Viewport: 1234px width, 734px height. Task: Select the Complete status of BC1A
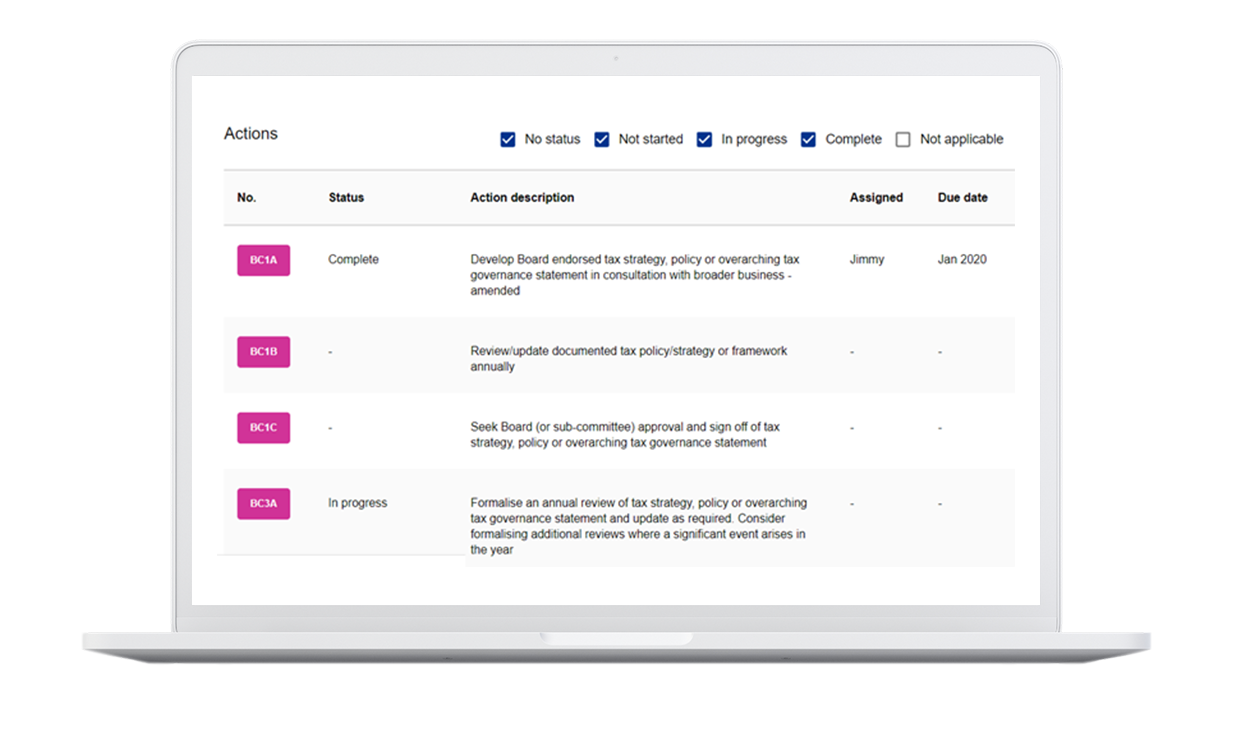point(353,260)
